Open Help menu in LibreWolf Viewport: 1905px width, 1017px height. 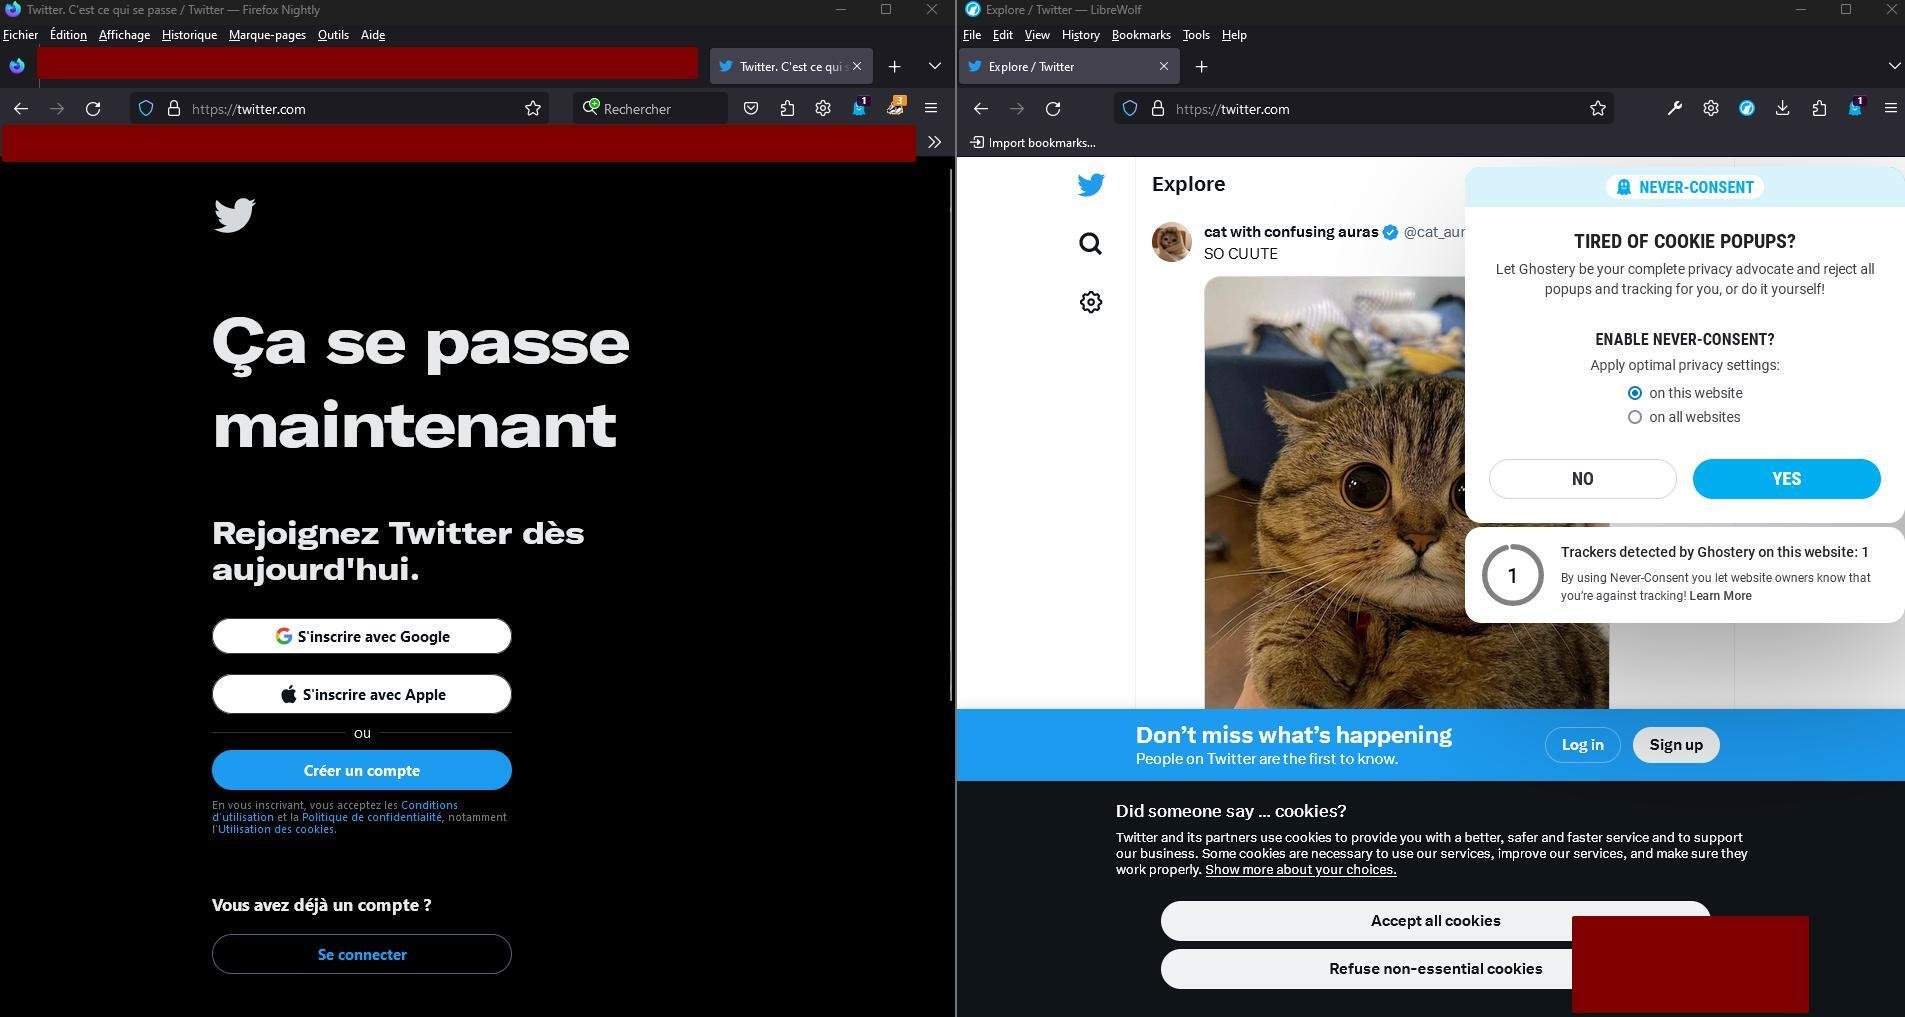click(1234, 35)
